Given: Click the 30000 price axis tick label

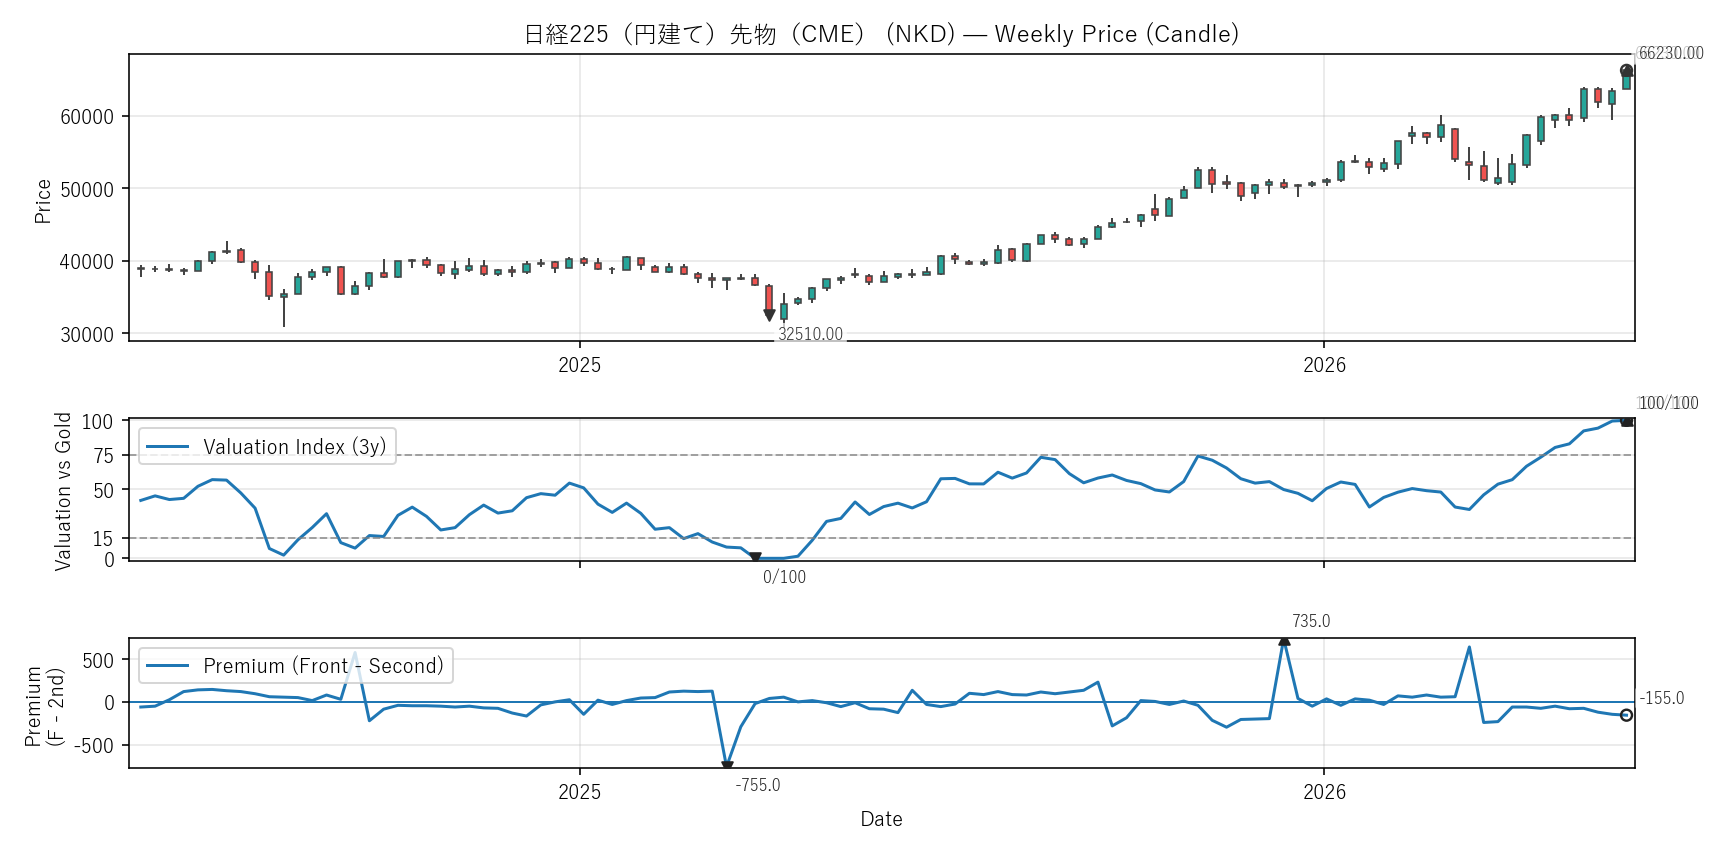Looking at the screenshot, I should coord(87,335).
